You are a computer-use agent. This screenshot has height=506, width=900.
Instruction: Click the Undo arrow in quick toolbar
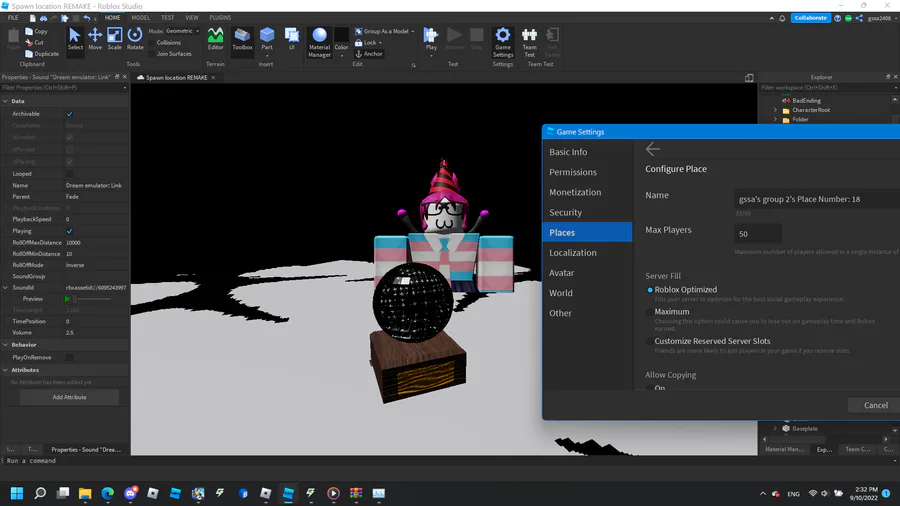coord(86,18)
